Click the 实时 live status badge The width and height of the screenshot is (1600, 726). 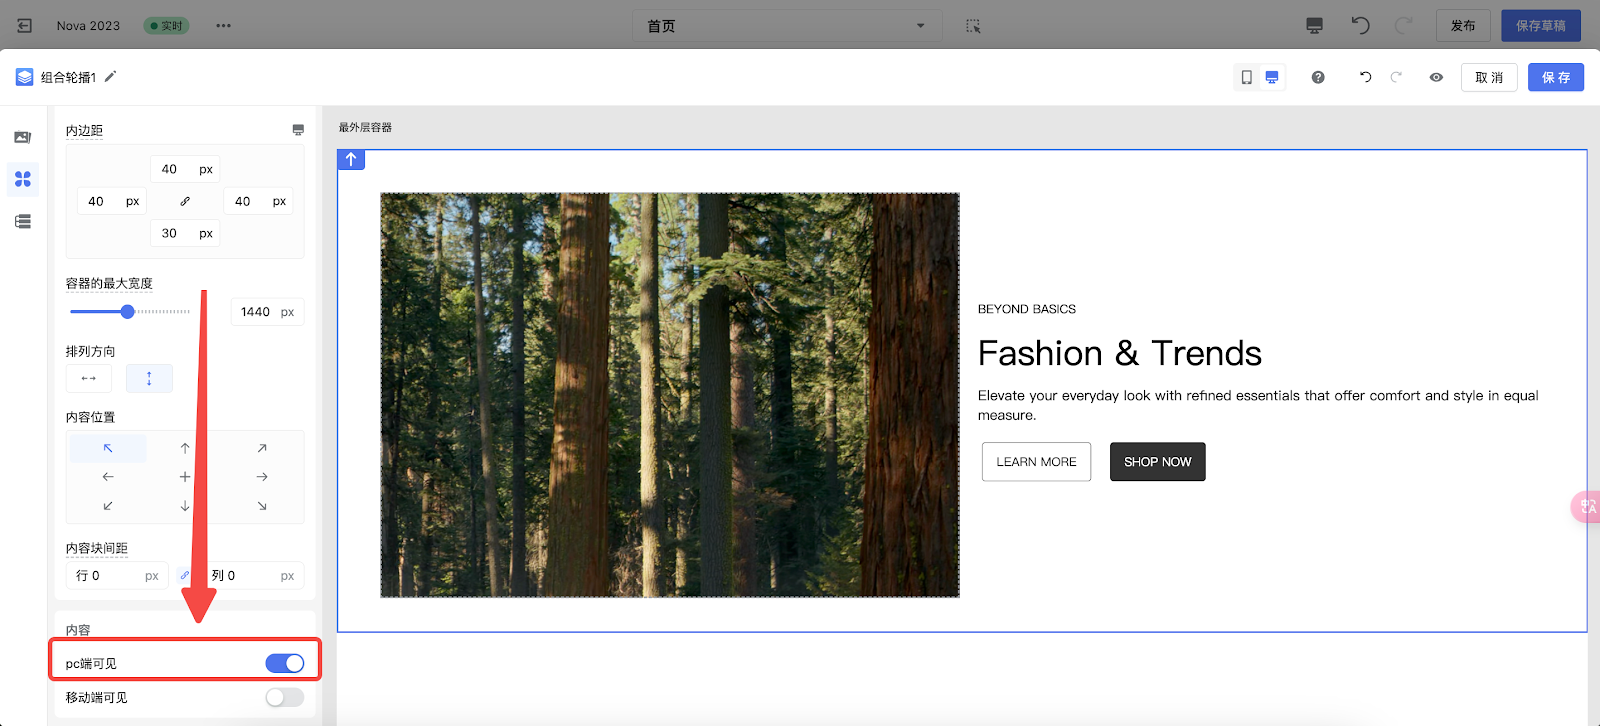pos(166,26)
